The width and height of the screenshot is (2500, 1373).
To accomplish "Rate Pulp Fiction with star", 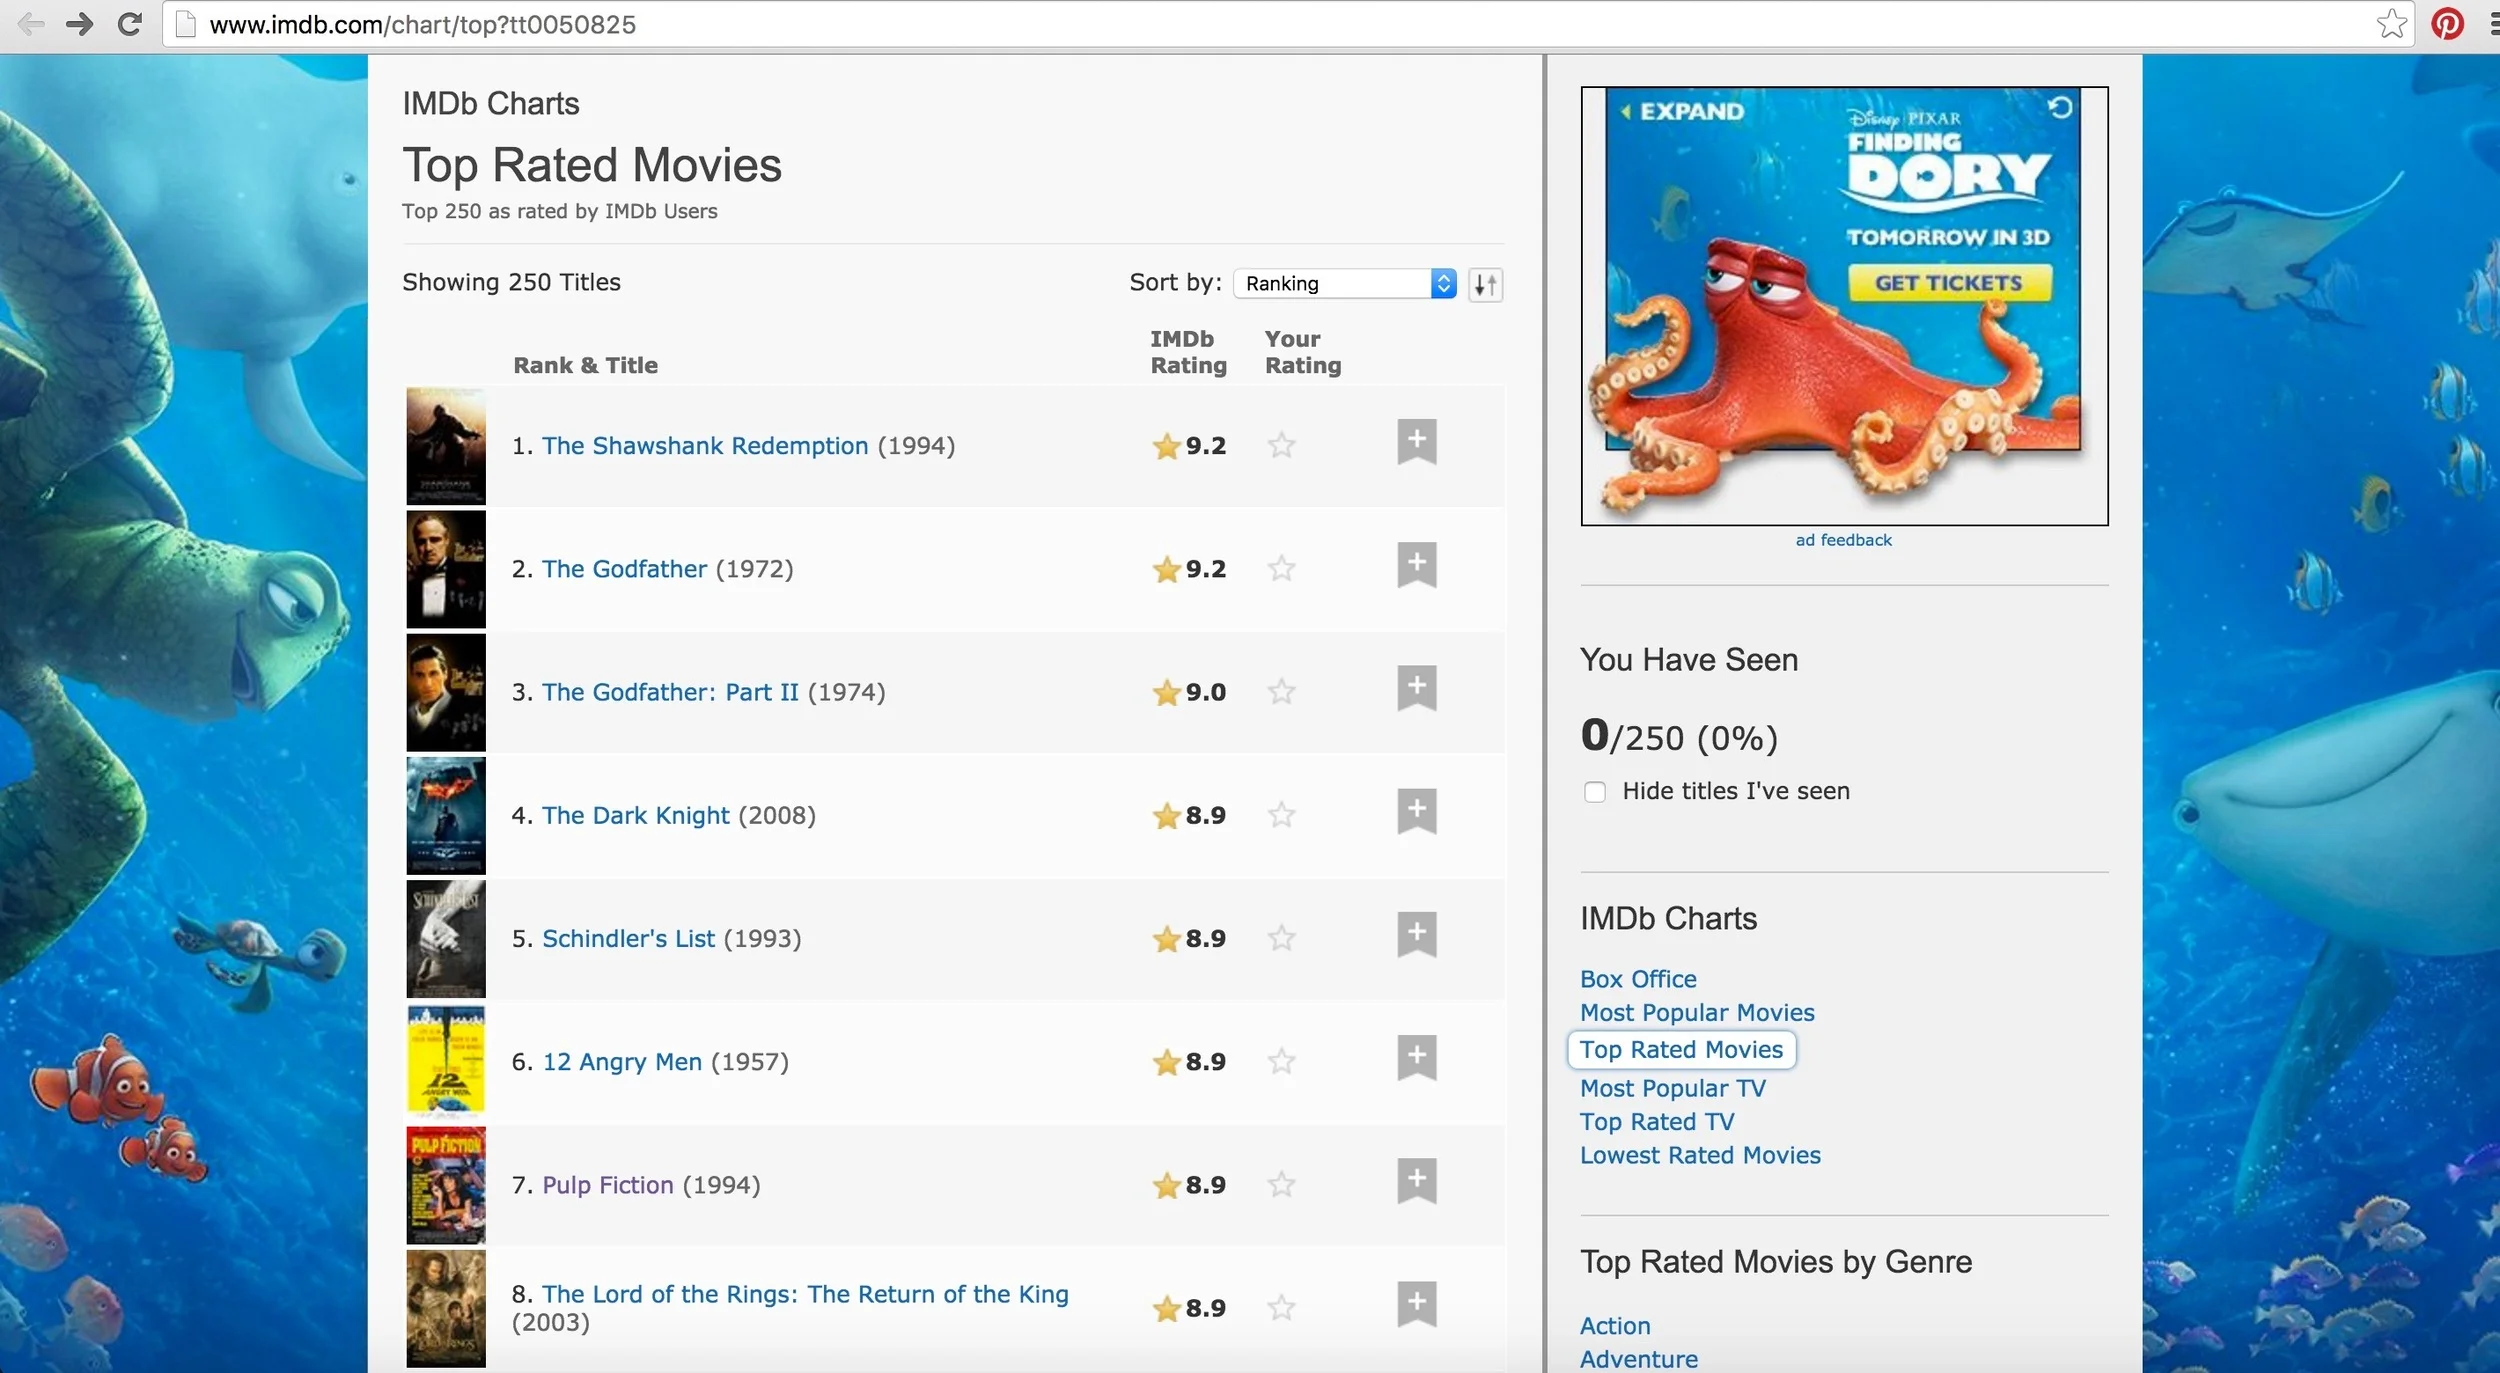I will click(x=1281, y=1185).
